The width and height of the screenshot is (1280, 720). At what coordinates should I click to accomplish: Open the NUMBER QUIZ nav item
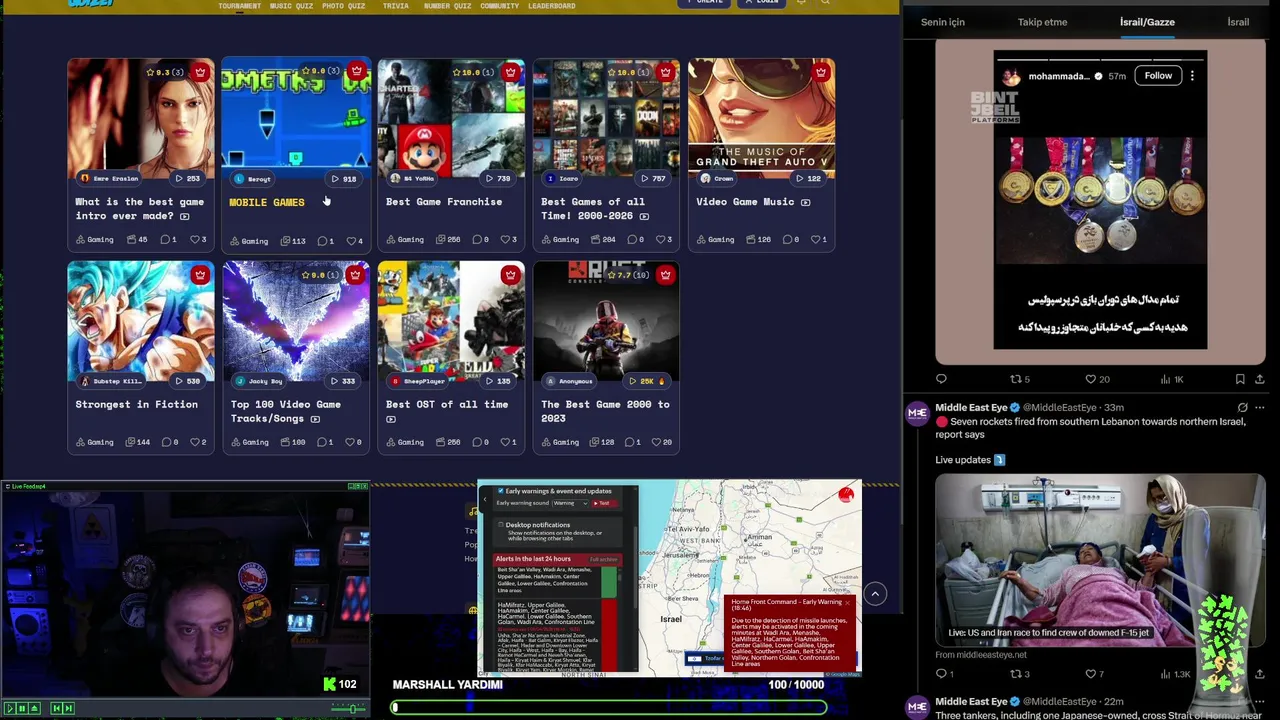point(447,6)
